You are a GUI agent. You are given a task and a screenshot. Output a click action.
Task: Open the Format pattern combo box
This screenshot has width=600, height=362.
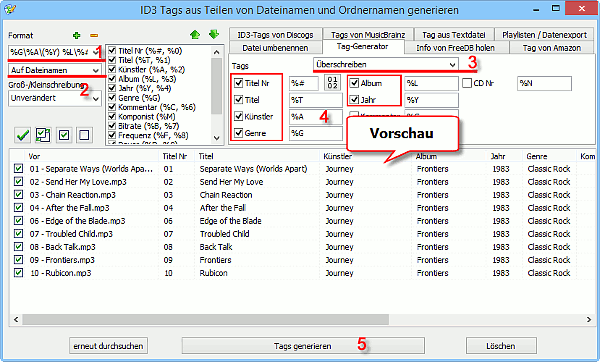[54, 52]
